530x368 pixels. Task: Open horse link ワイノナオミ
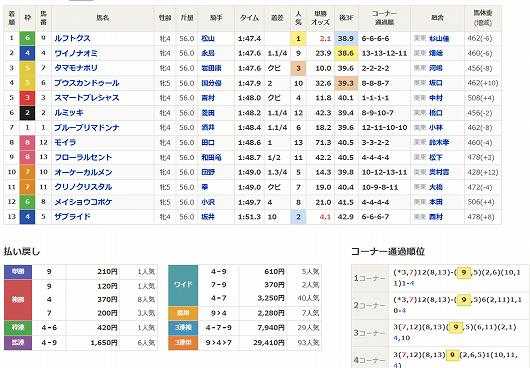pos(76,53)
